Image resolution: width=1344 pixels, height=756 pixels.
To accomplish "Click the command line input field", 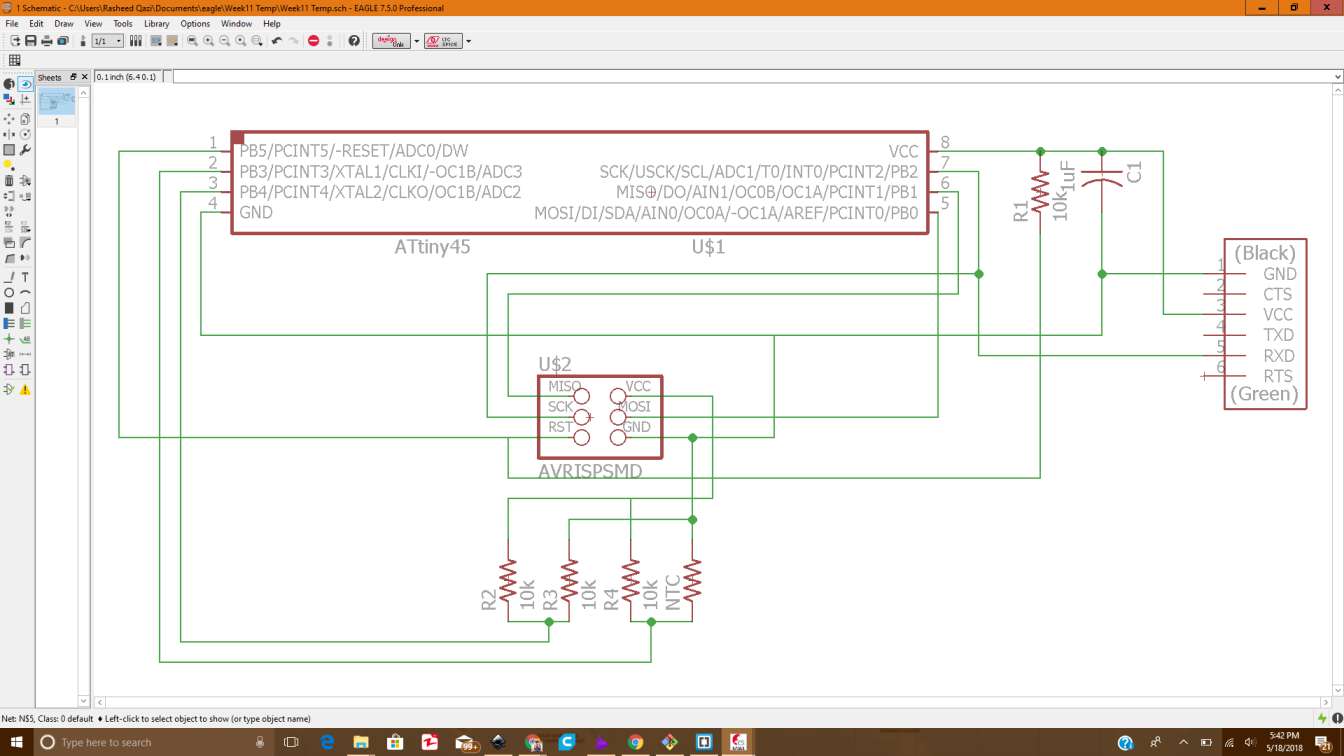I will 752,77.
